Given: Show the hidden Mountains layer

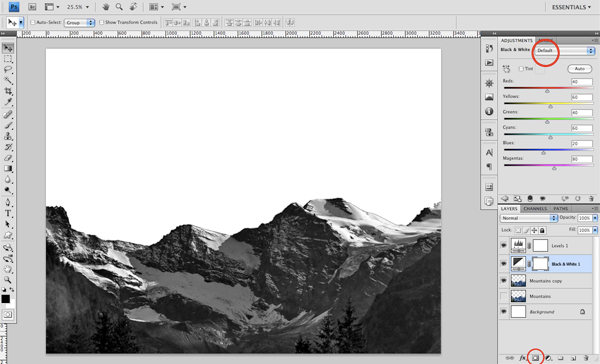Looking at the screenshot, I should click(504, 296).
